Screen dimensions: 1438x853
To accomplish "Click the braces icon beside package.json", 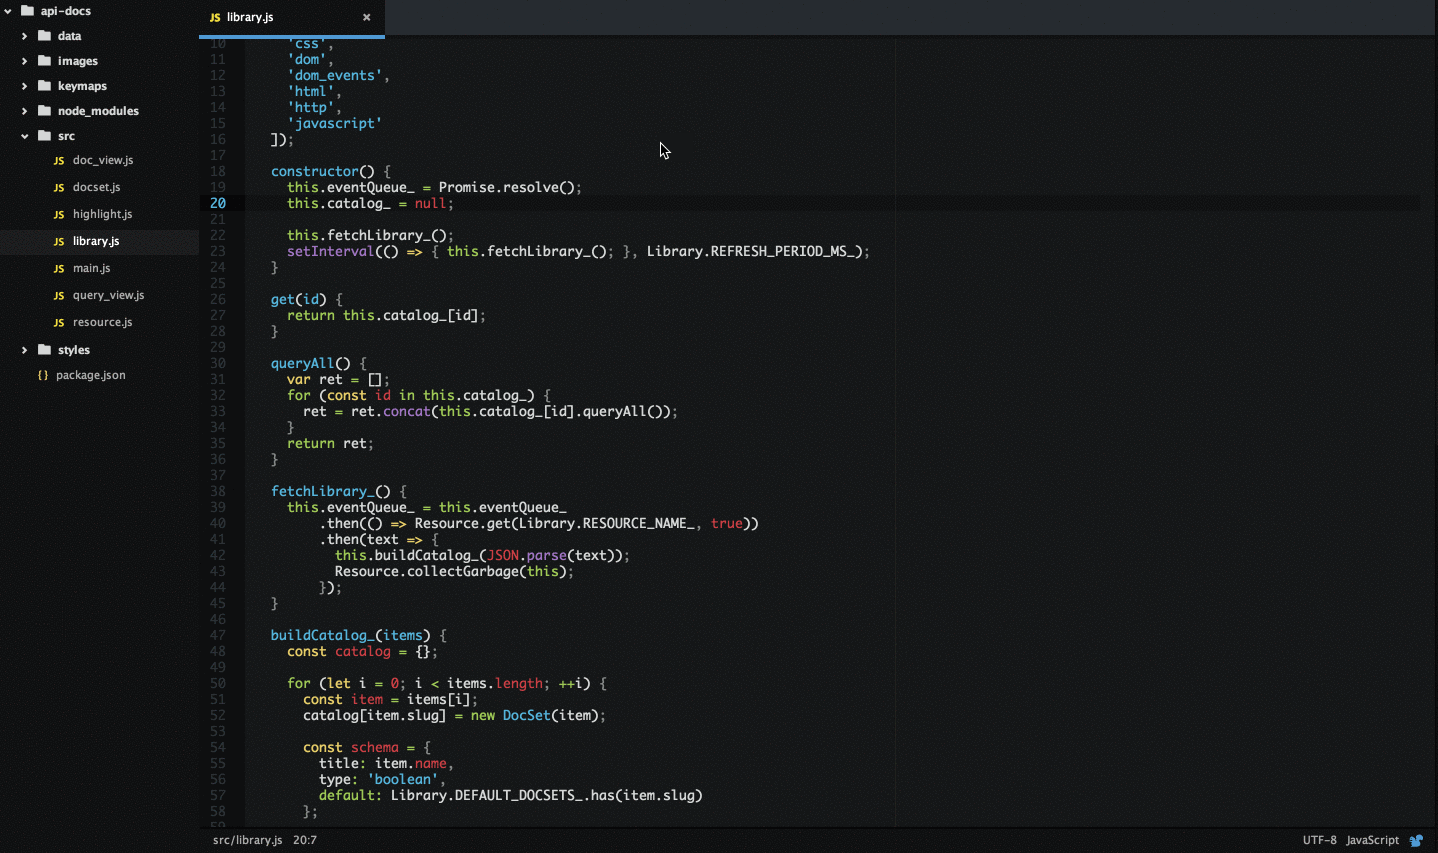I will tap(43, 375).
